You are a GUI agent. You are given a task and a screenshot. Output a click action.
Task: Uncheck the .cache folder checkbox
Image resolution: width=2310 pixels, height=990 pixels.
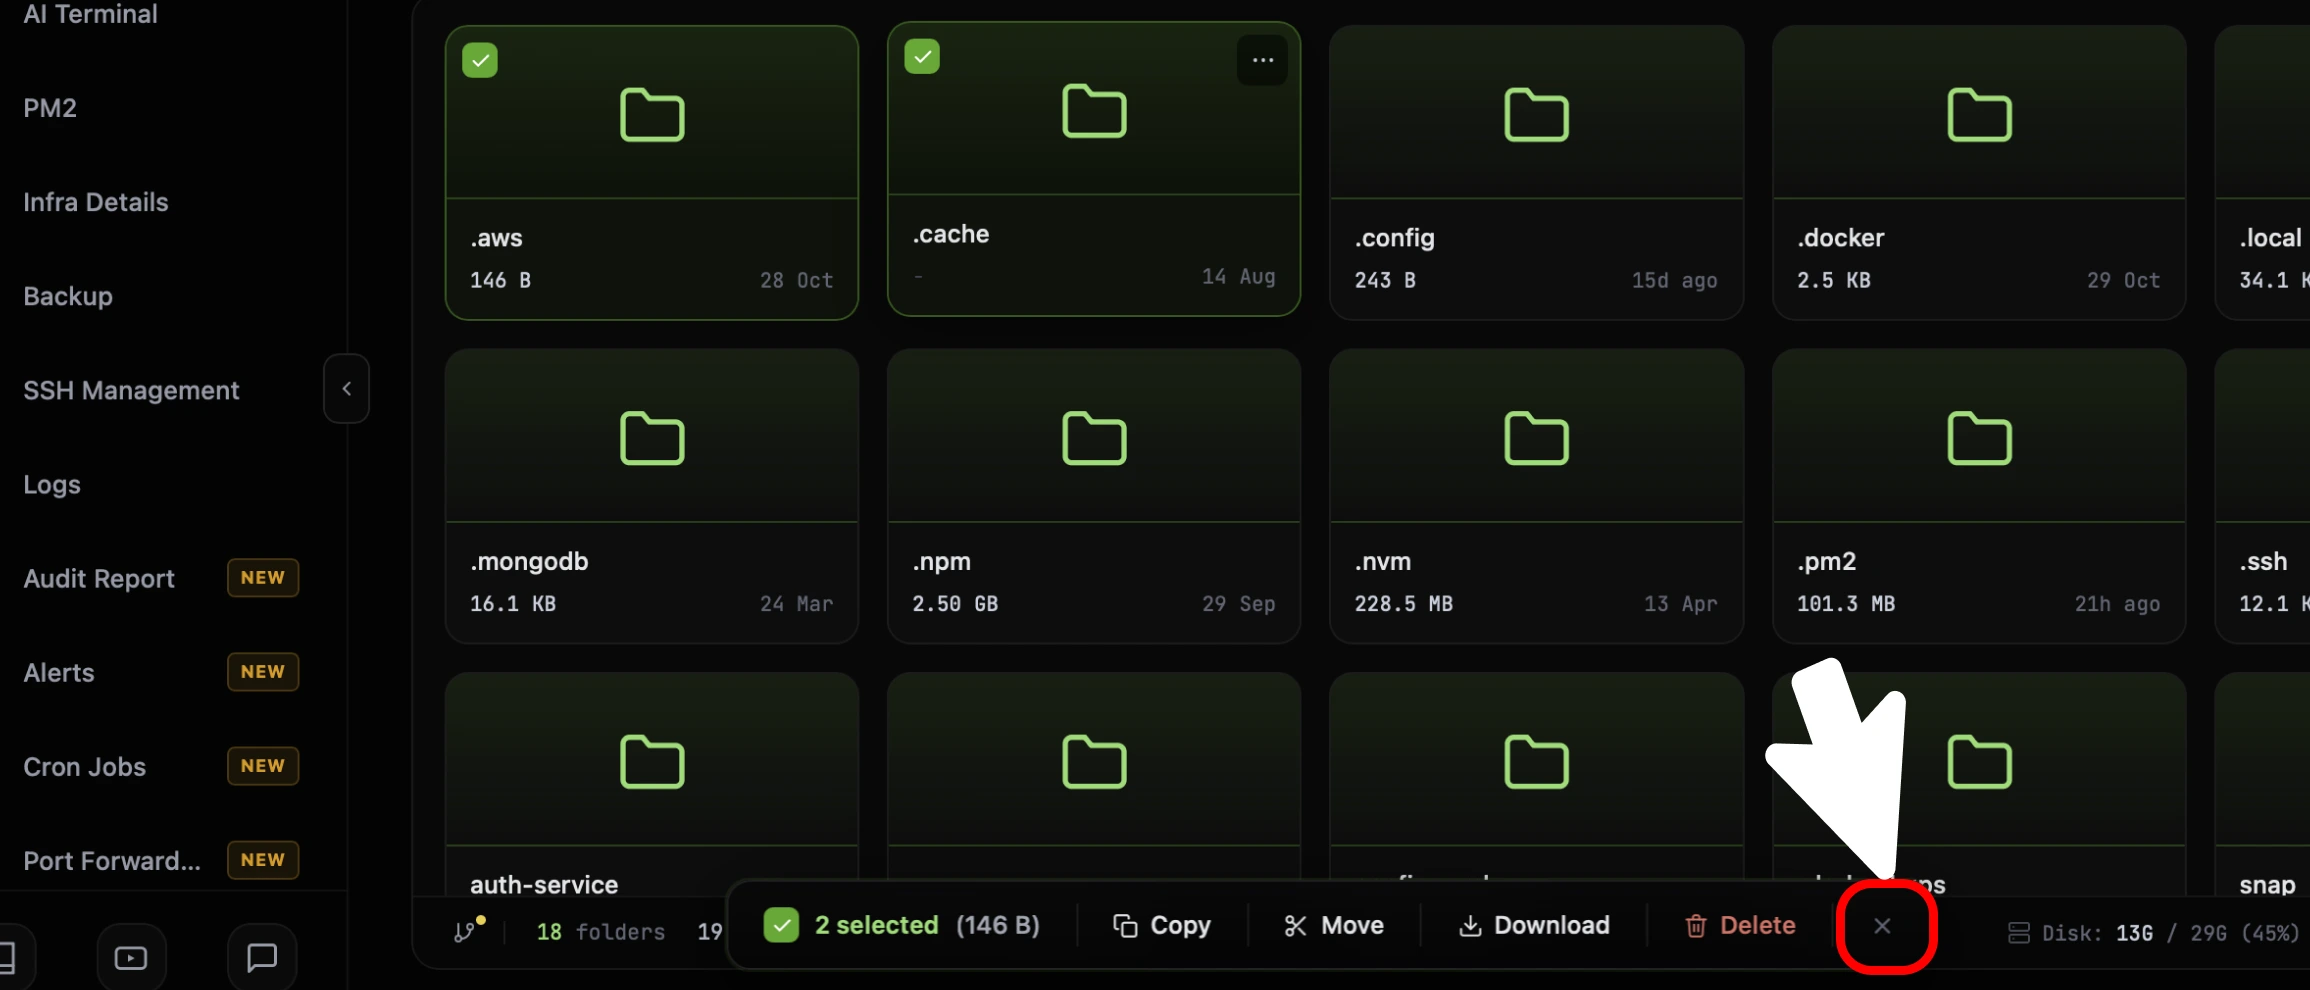click(922, 56)
